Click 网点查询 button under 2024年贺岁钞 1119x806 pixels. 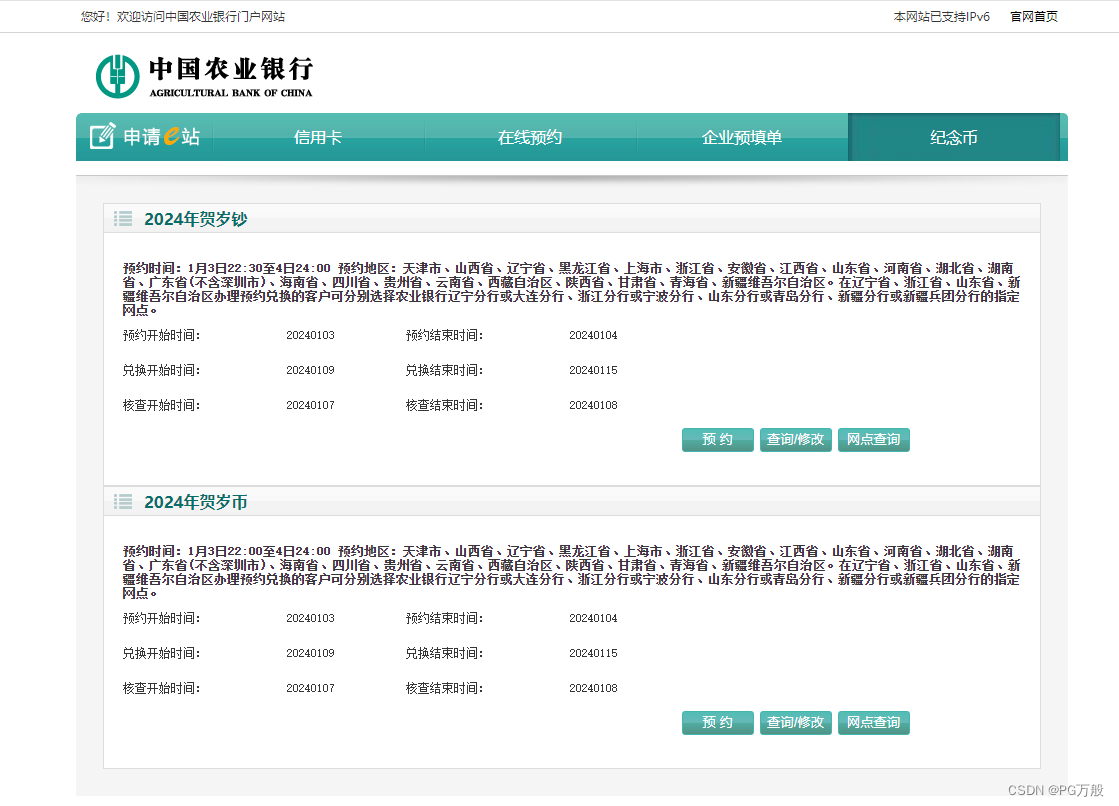(x=874, y=440)
